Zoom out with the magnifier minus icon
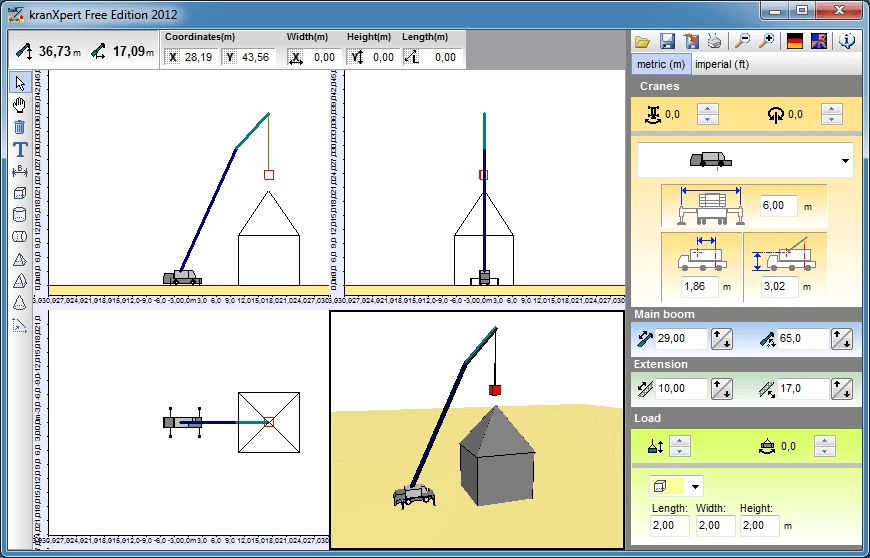 743,41
